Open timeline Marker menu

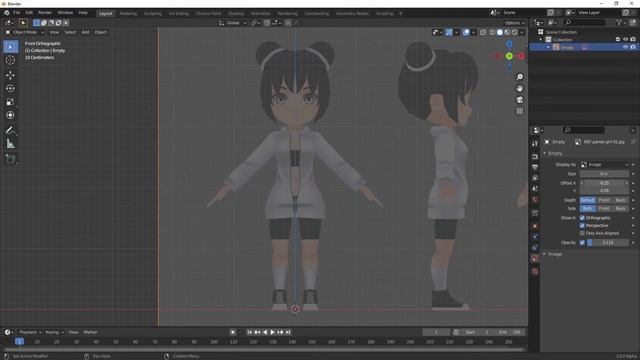click(90, 333)
